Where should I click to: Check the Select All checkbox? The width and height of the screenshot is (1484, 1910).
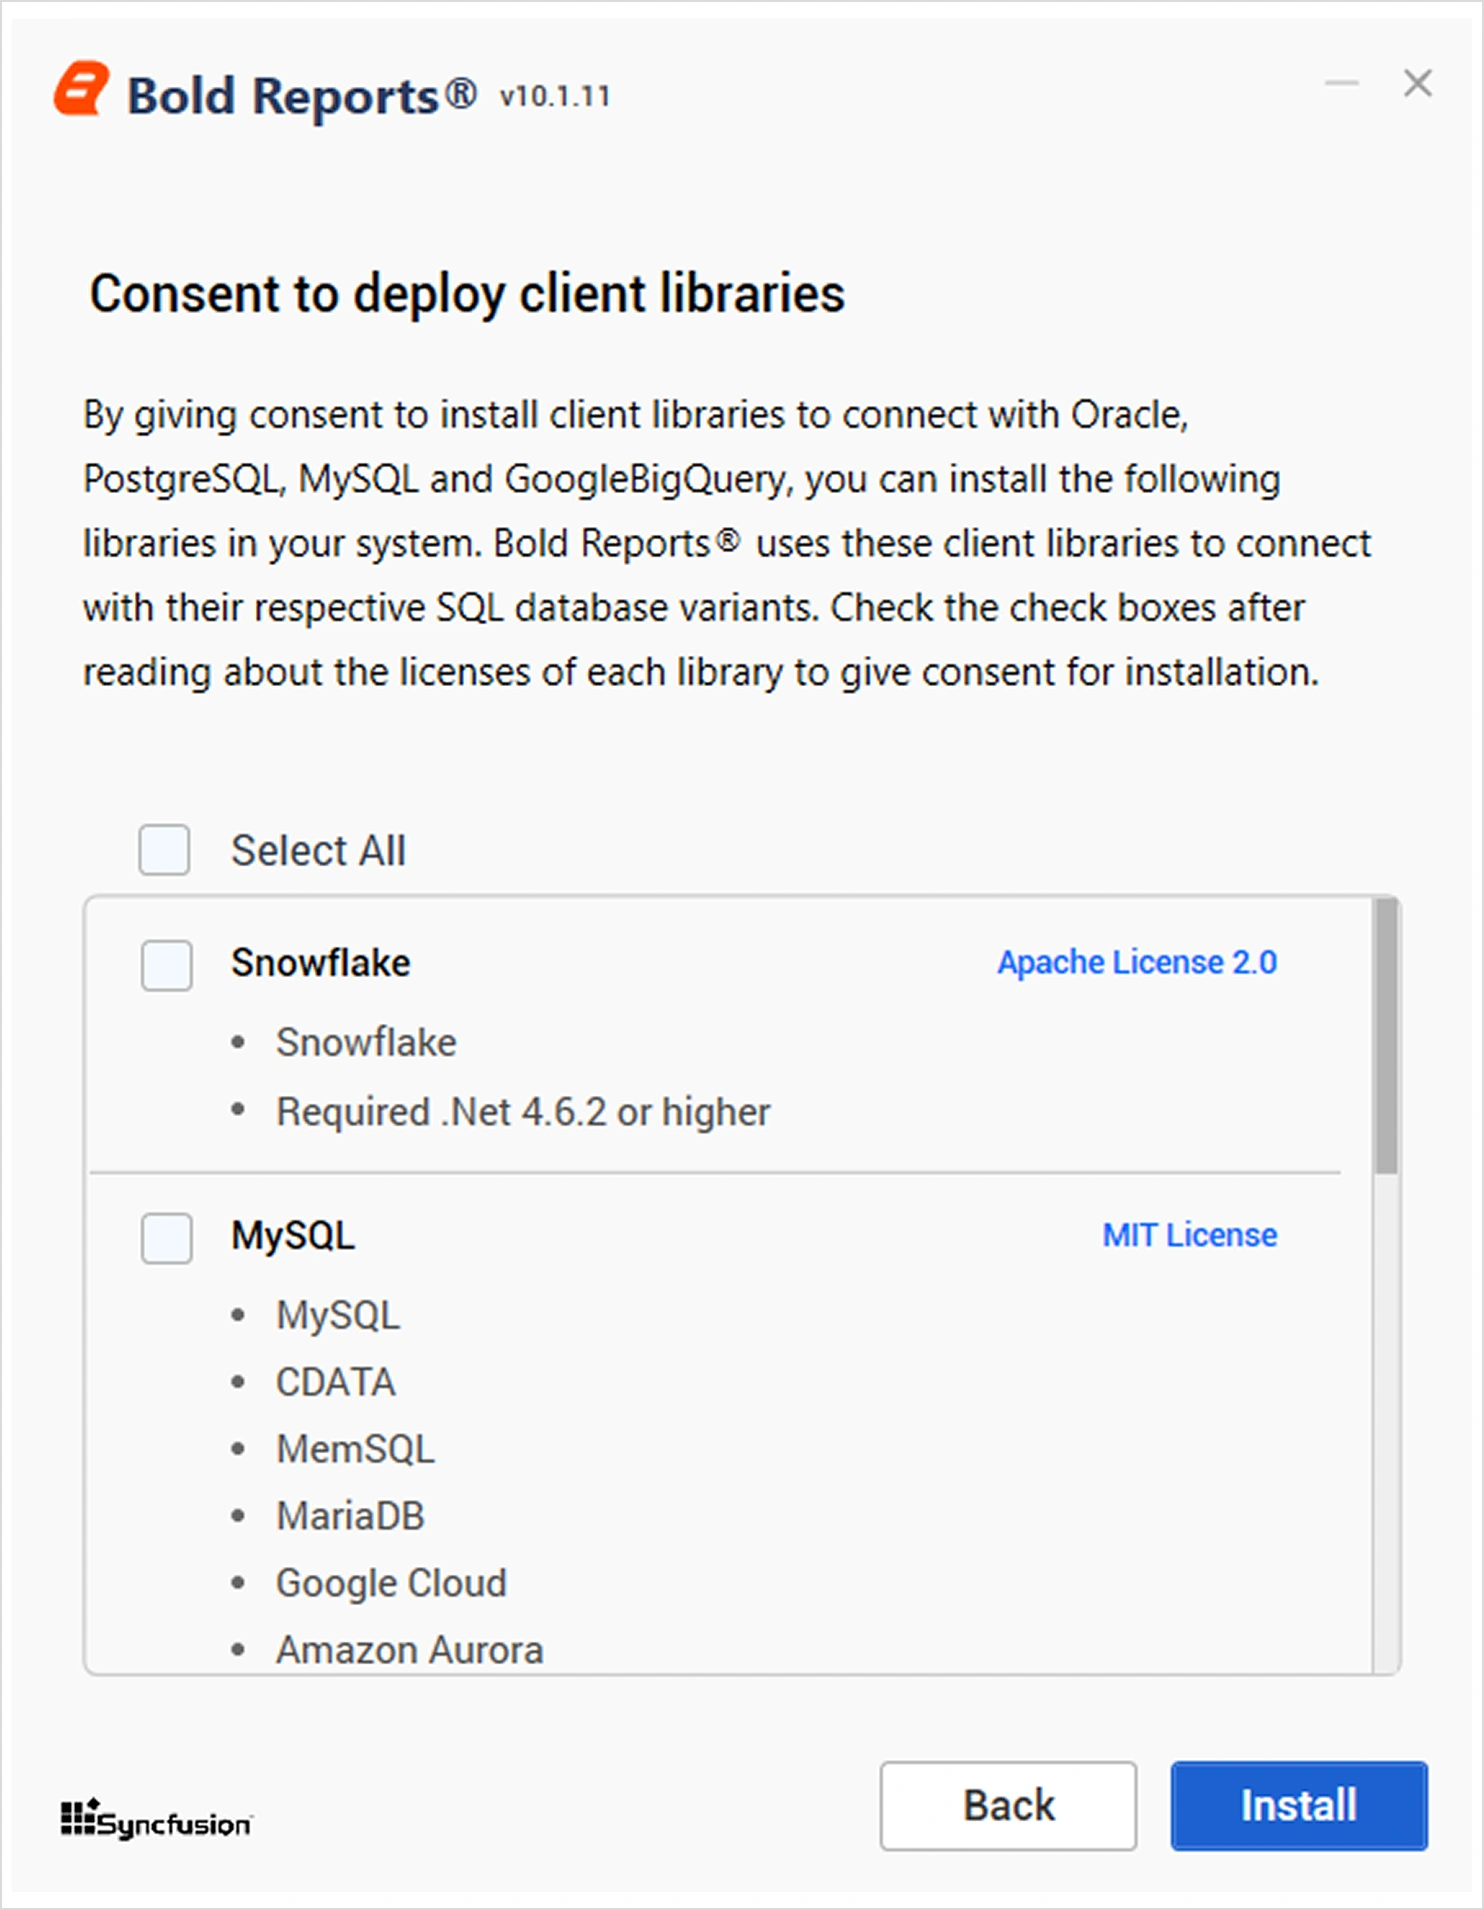[165, 850]
